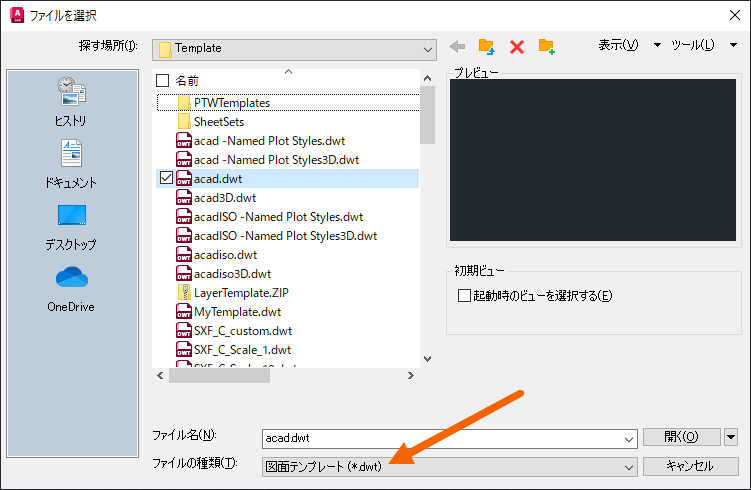Click the up-one-level folder icon
Viewport: 751px width, 490px height.
point(487,46)
